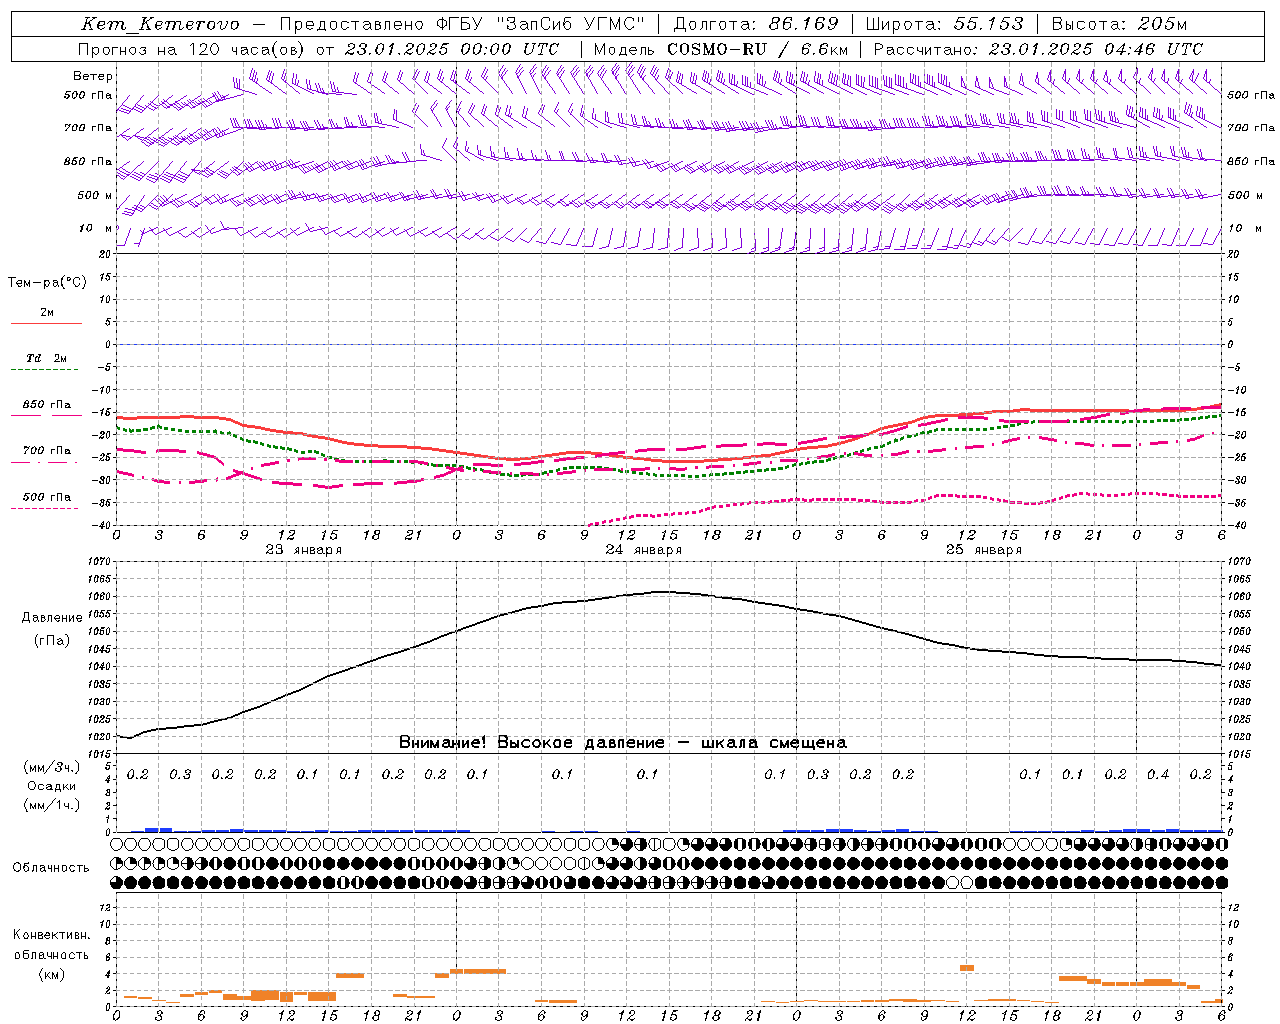This screenshot has height=1024, width=1280.
Task: Click the left 500 м wind level label
Action: [95, 195]
